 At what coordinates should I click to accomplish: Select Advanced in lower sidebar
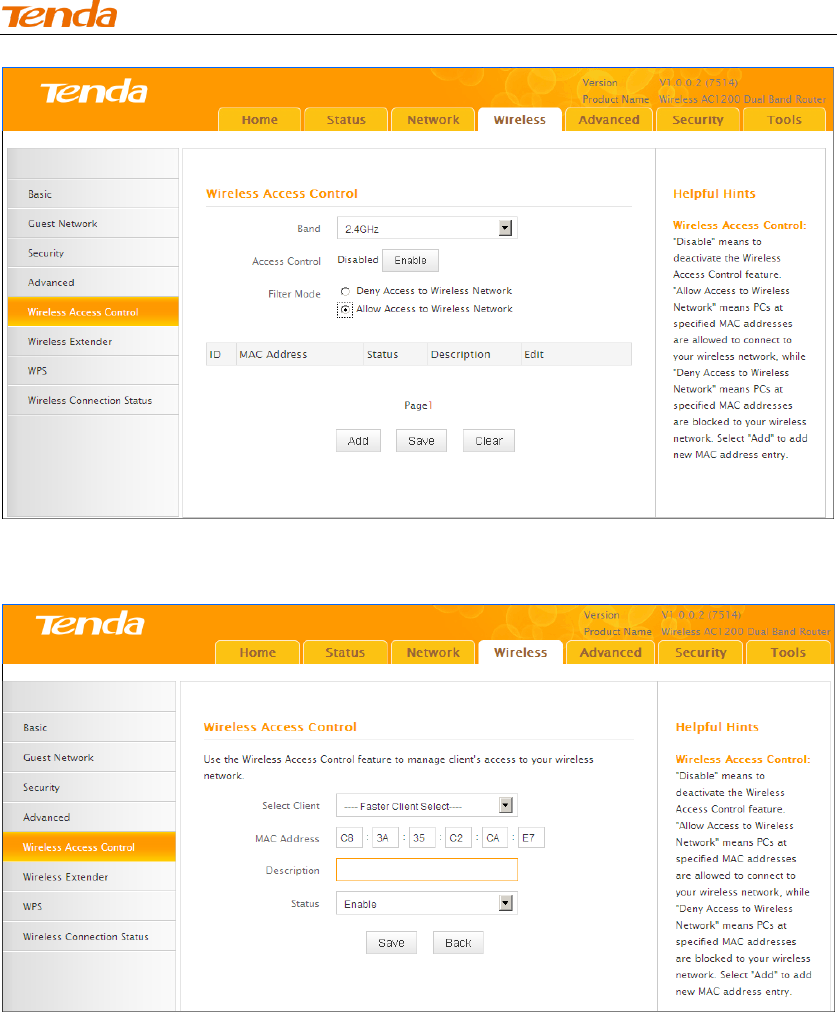click(89, 817)
